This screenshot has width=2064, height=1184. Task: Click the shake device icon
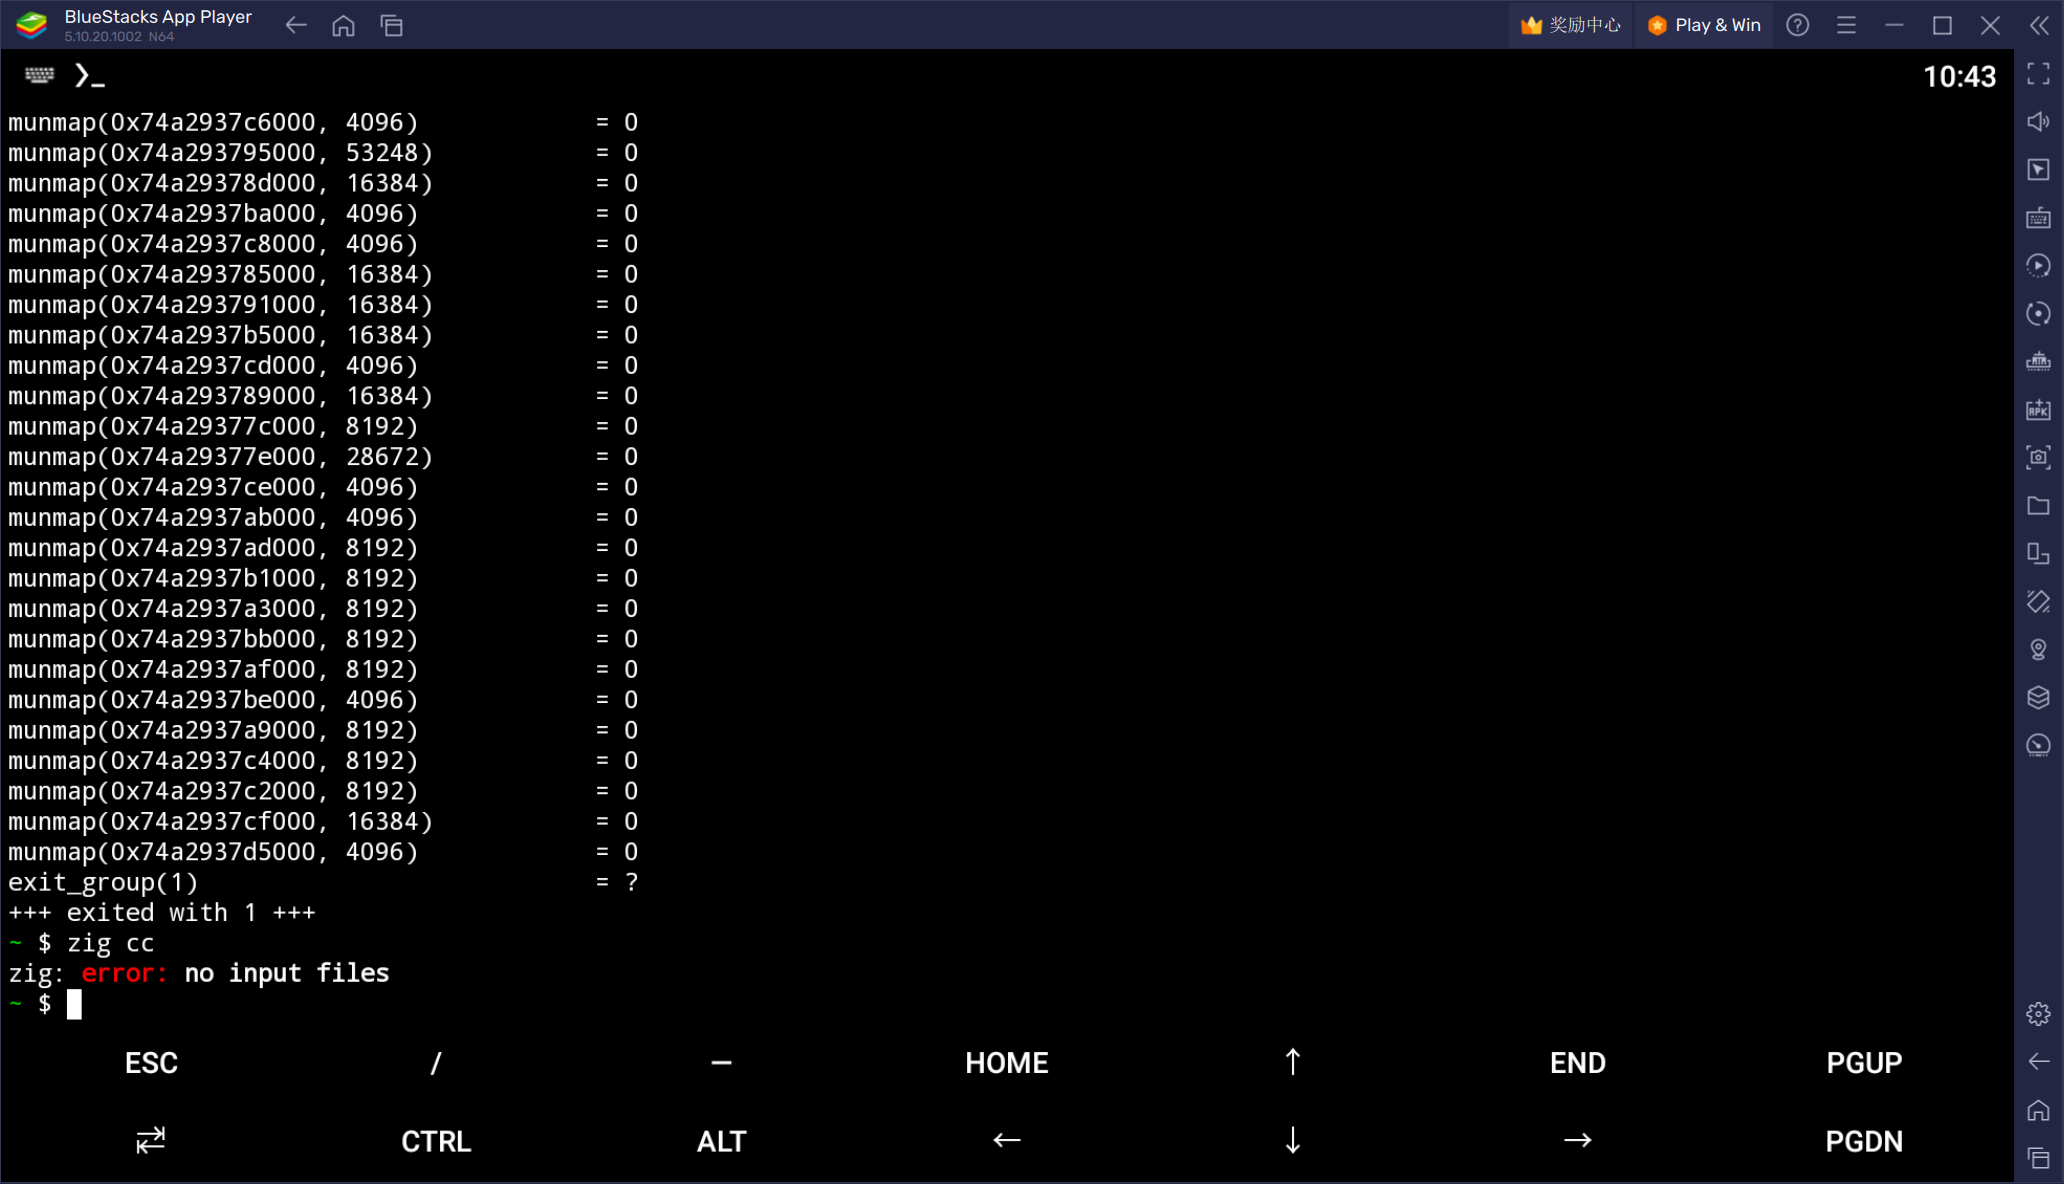(x=2039, y=601)
